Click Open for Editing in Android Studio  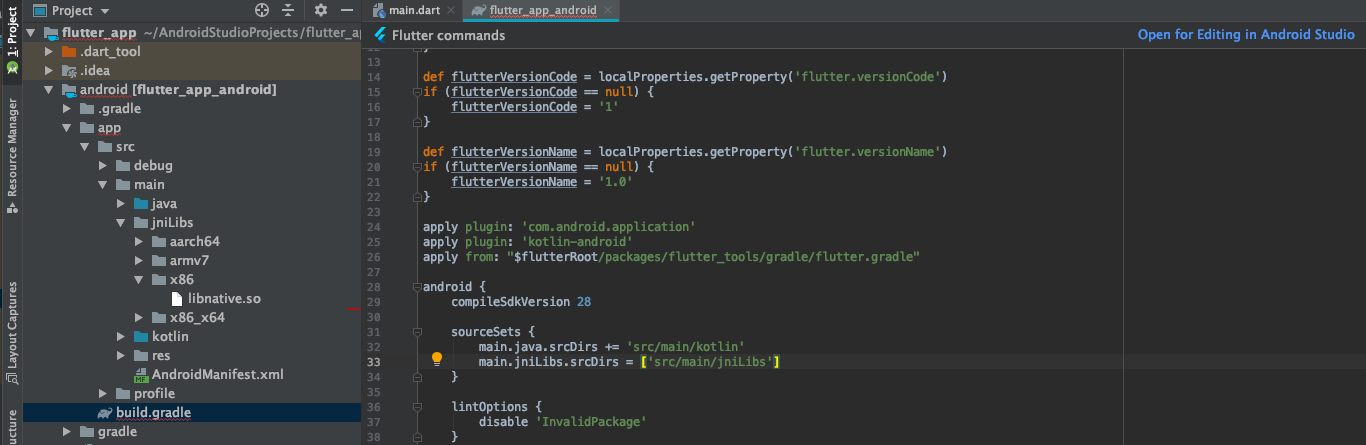pos(1246,35)
